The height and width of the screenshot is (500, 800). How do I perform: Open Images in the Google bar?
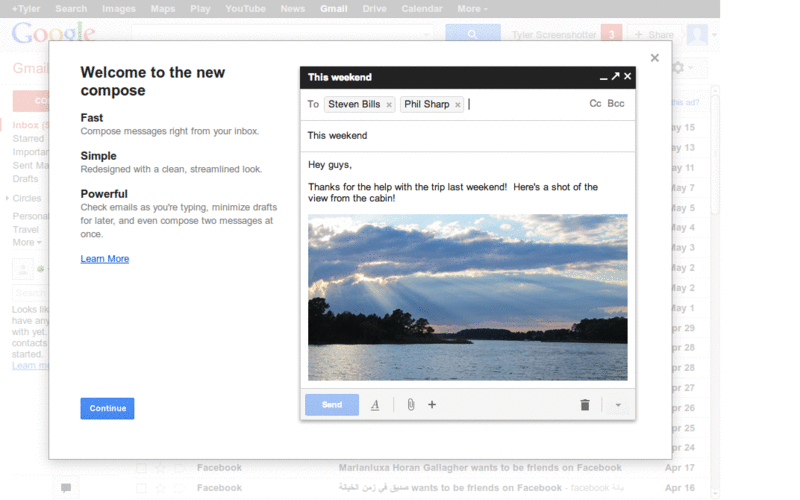pyautogui.click(x=119, y=9)
